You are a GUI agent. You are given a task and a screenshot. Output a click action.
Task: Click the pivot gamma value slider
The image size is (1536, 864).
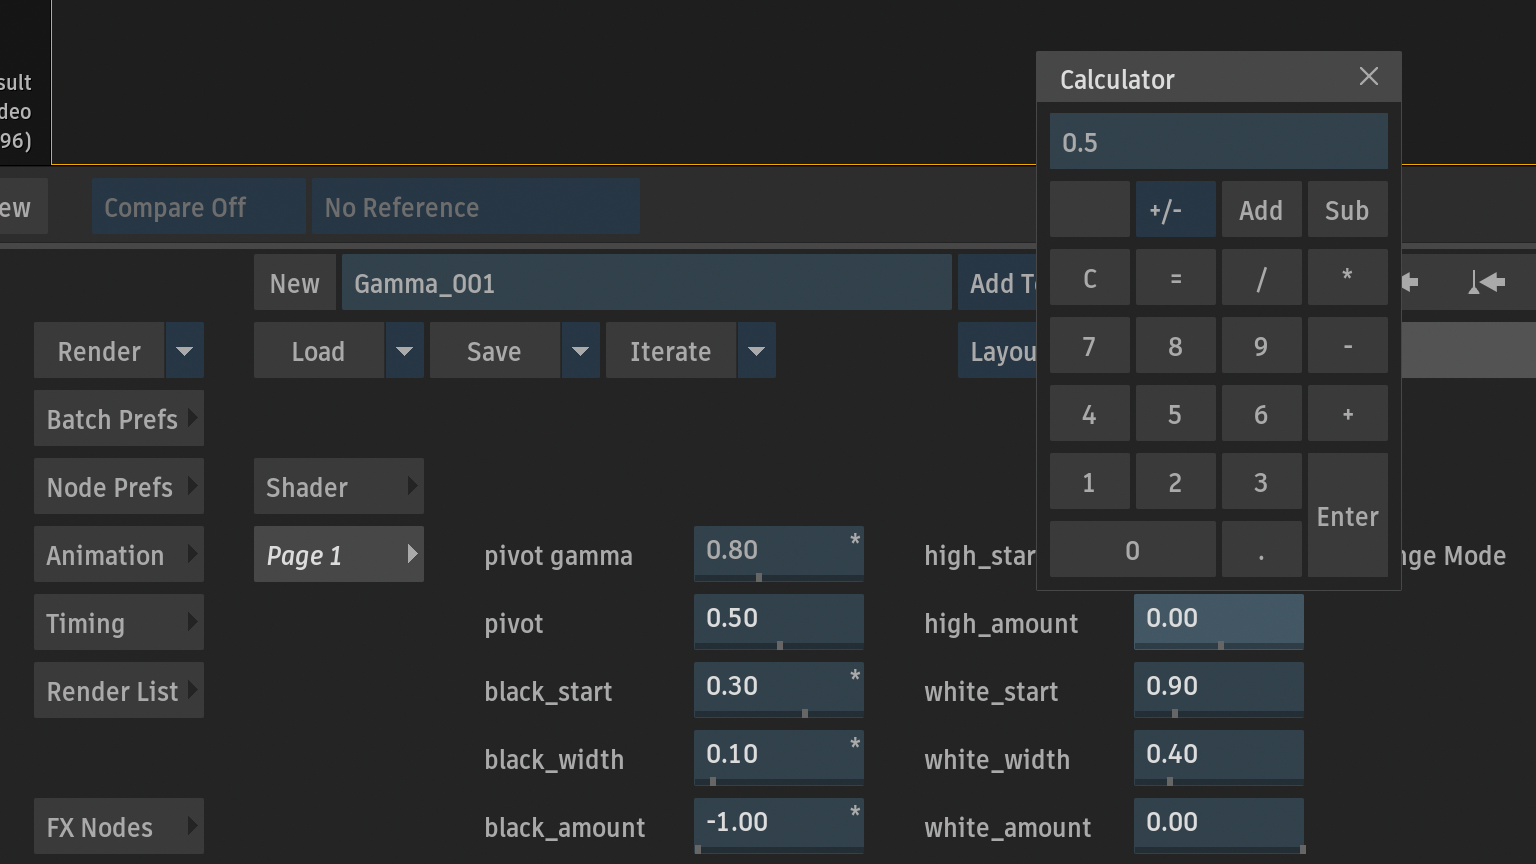coord(779,554)
